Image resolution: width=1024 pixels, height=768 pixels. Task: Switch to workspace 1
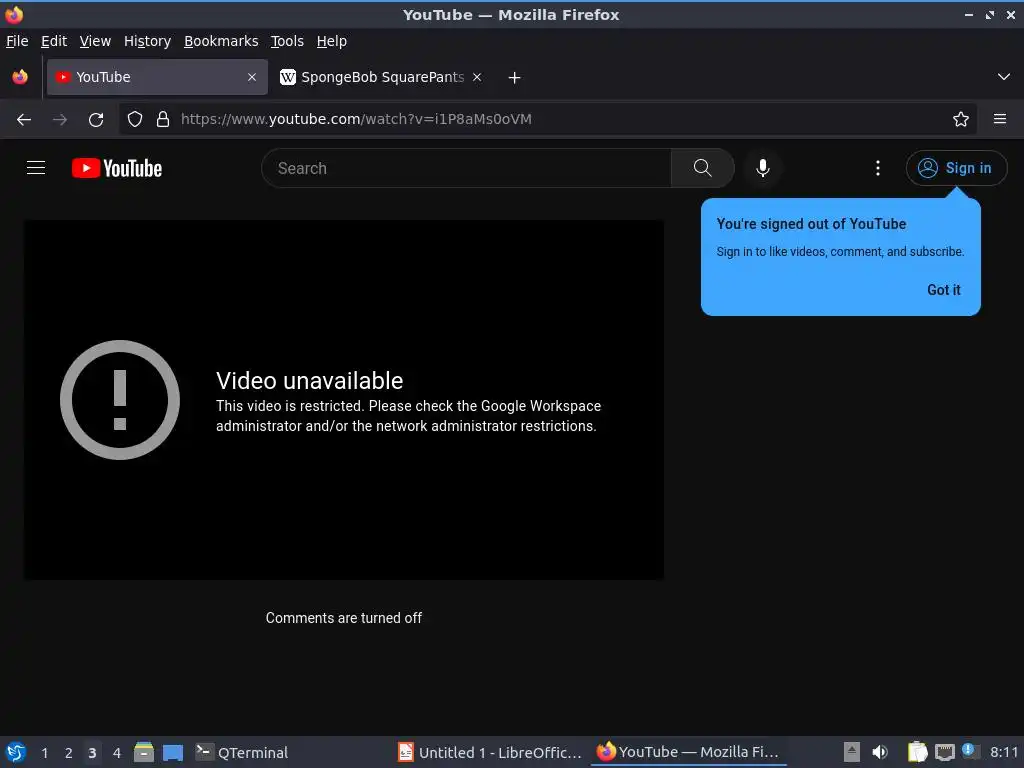pos(44,753)
